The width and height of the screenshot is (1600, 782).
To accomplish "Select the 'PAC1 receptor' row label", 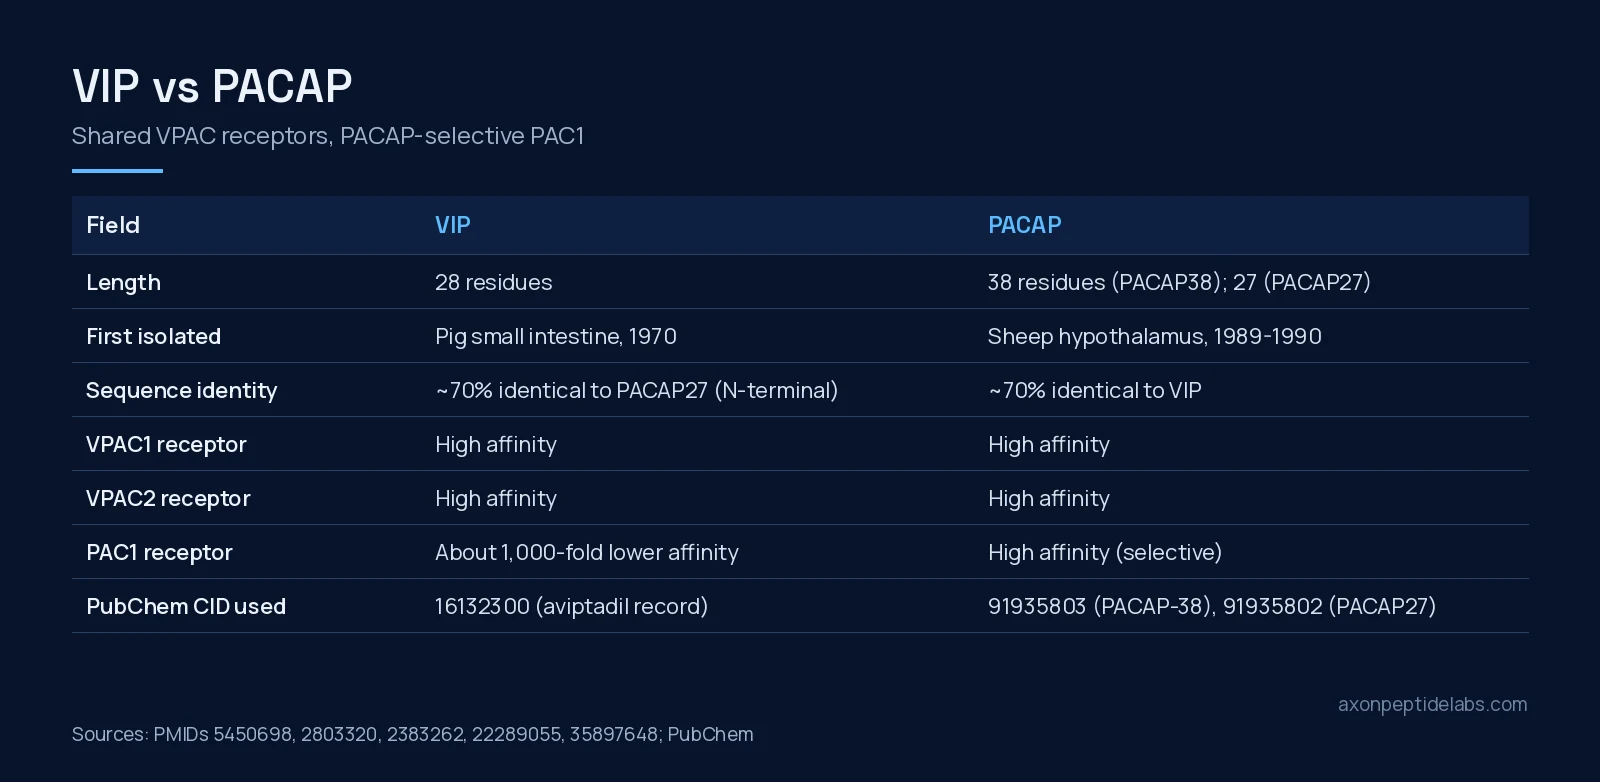I will 159,553.
